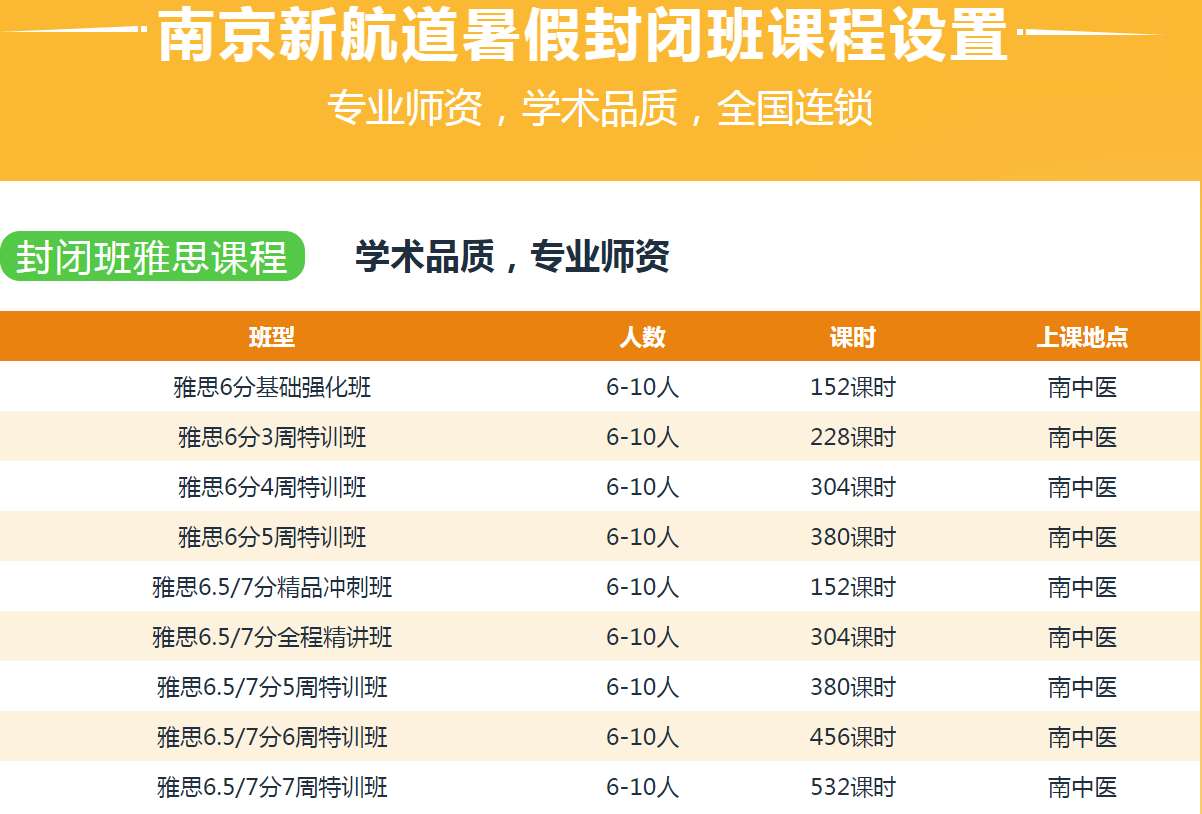
Task: Select the row 雅思6.5/7分7周特训班
Action: [600, 787]
